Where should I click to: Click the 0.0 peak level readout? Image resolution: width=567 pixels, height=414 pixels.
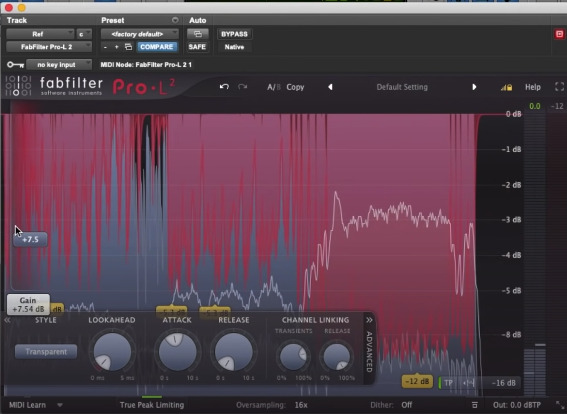coord(535,106)
